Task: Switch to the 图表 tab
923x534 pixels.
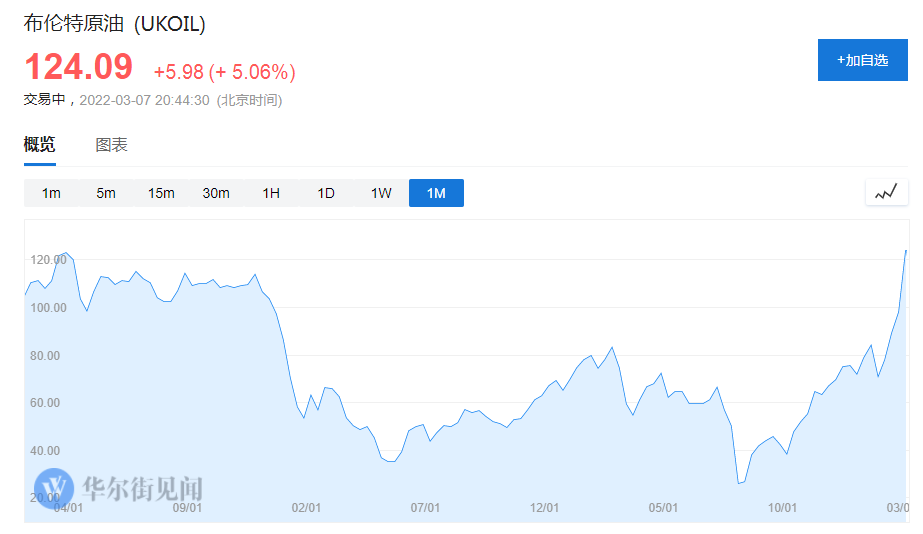Action: [111, 145]
